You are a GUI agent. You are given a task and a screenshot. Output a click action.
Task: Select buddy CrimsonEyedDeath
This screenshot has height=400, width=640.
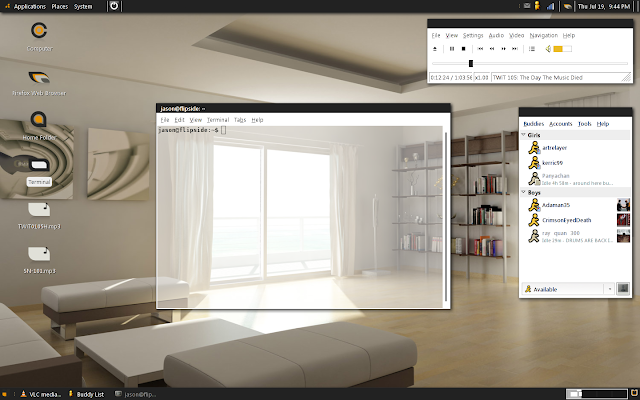point(566,220)
